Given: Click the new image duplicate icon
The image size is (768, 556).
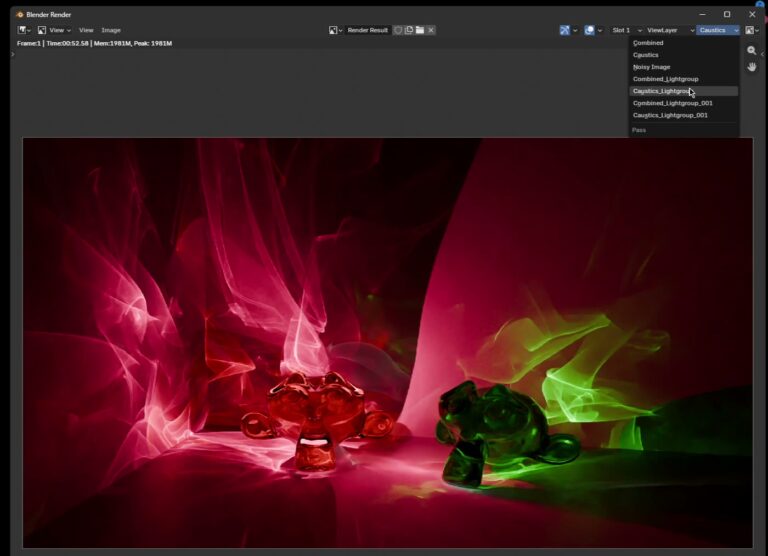Looking at the screenshot, I should coord(409,30).
